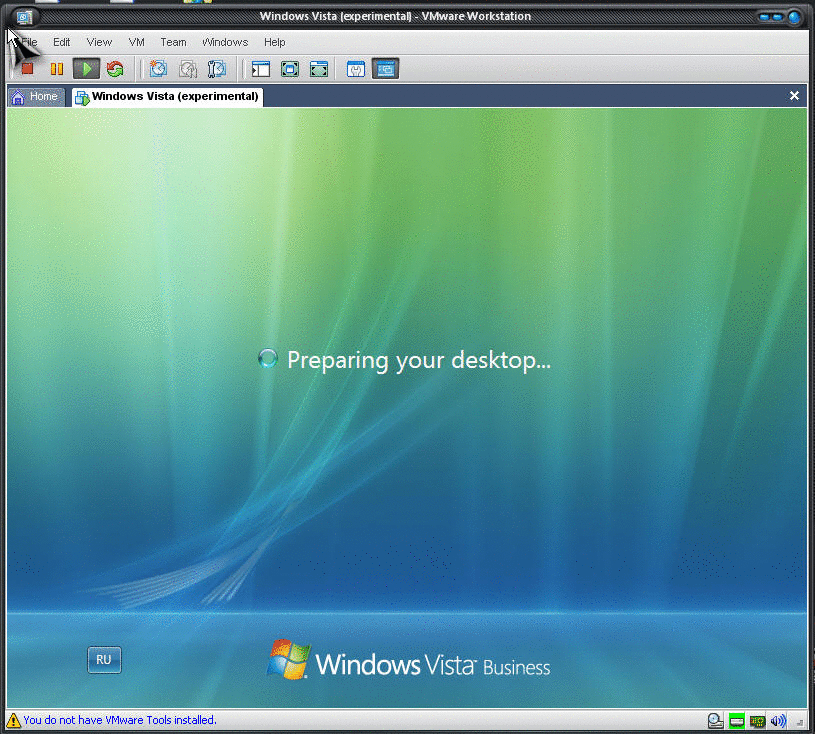
Task: Click the "Preparing your desktop..." text
Action: click(418, 360)
